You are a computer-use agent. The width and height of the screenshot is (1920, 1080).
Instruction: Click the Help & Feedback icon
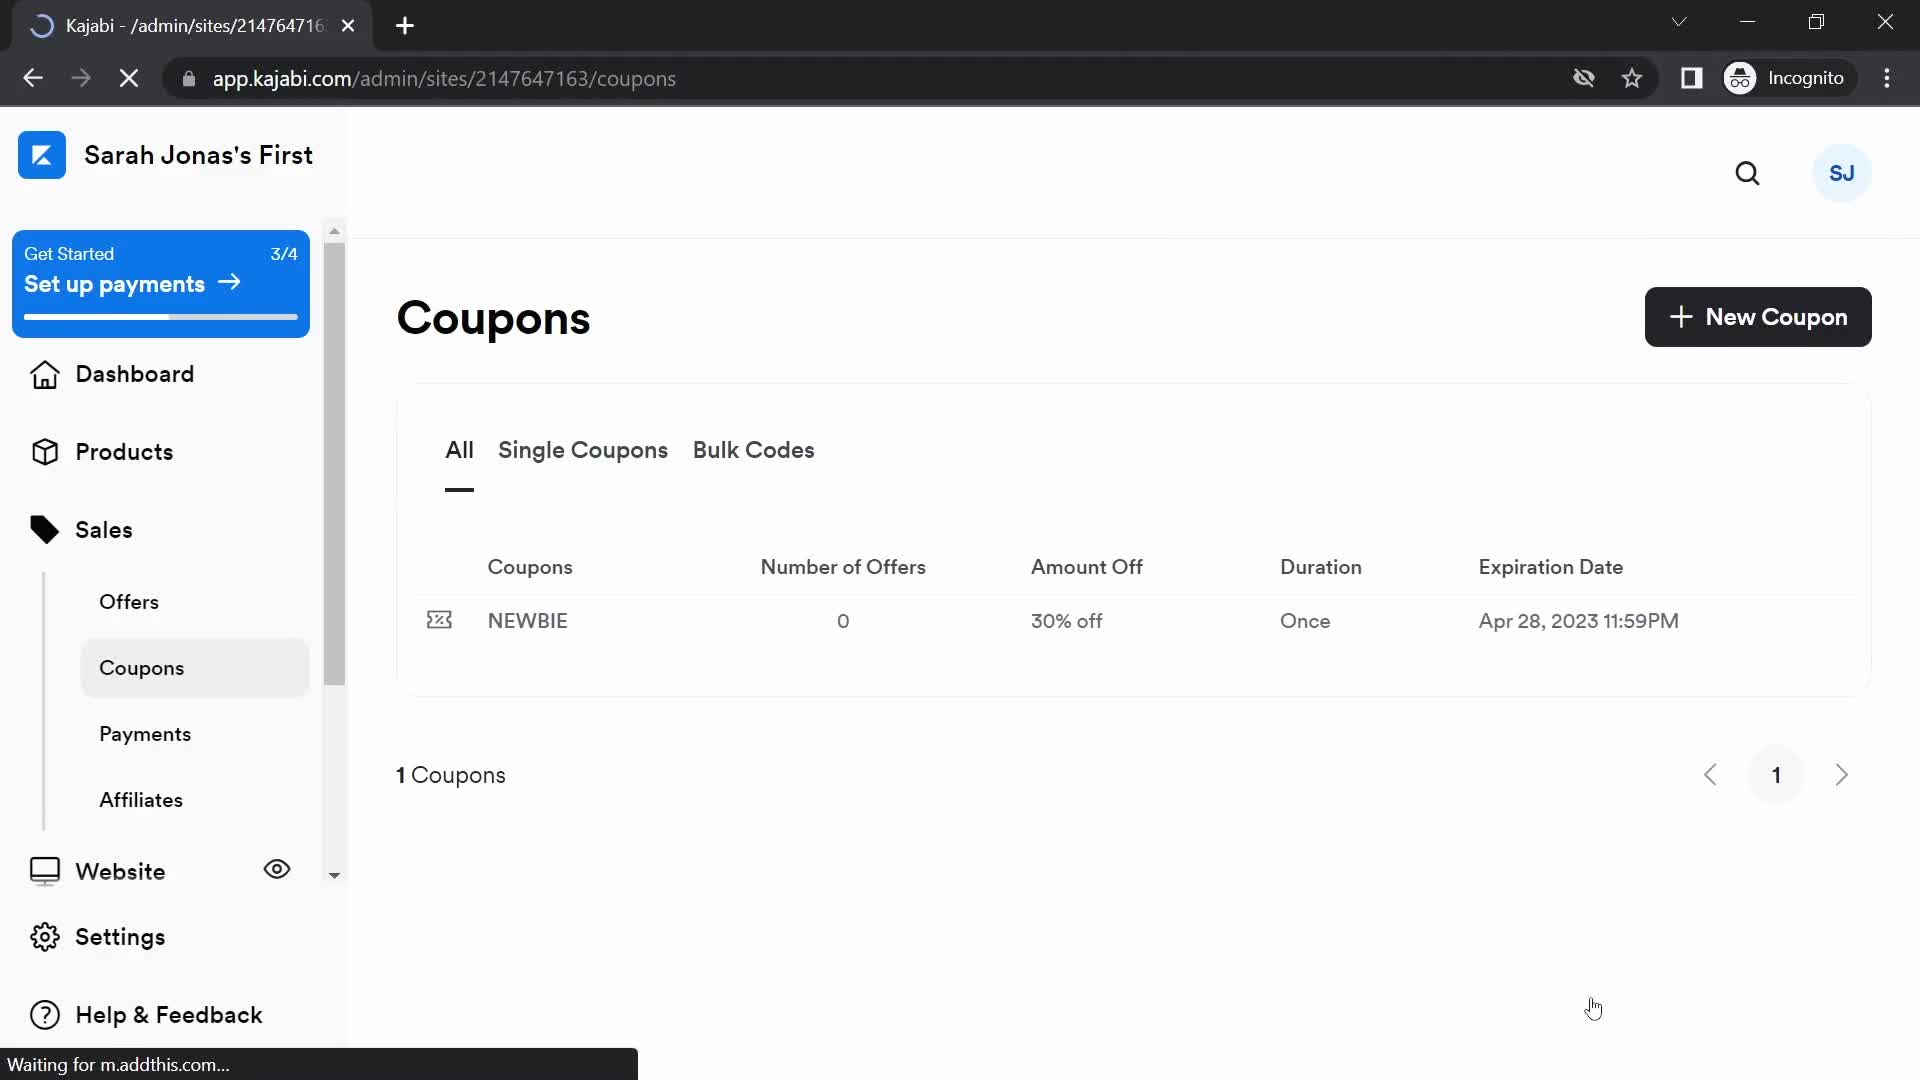(x=45, y=1014)
